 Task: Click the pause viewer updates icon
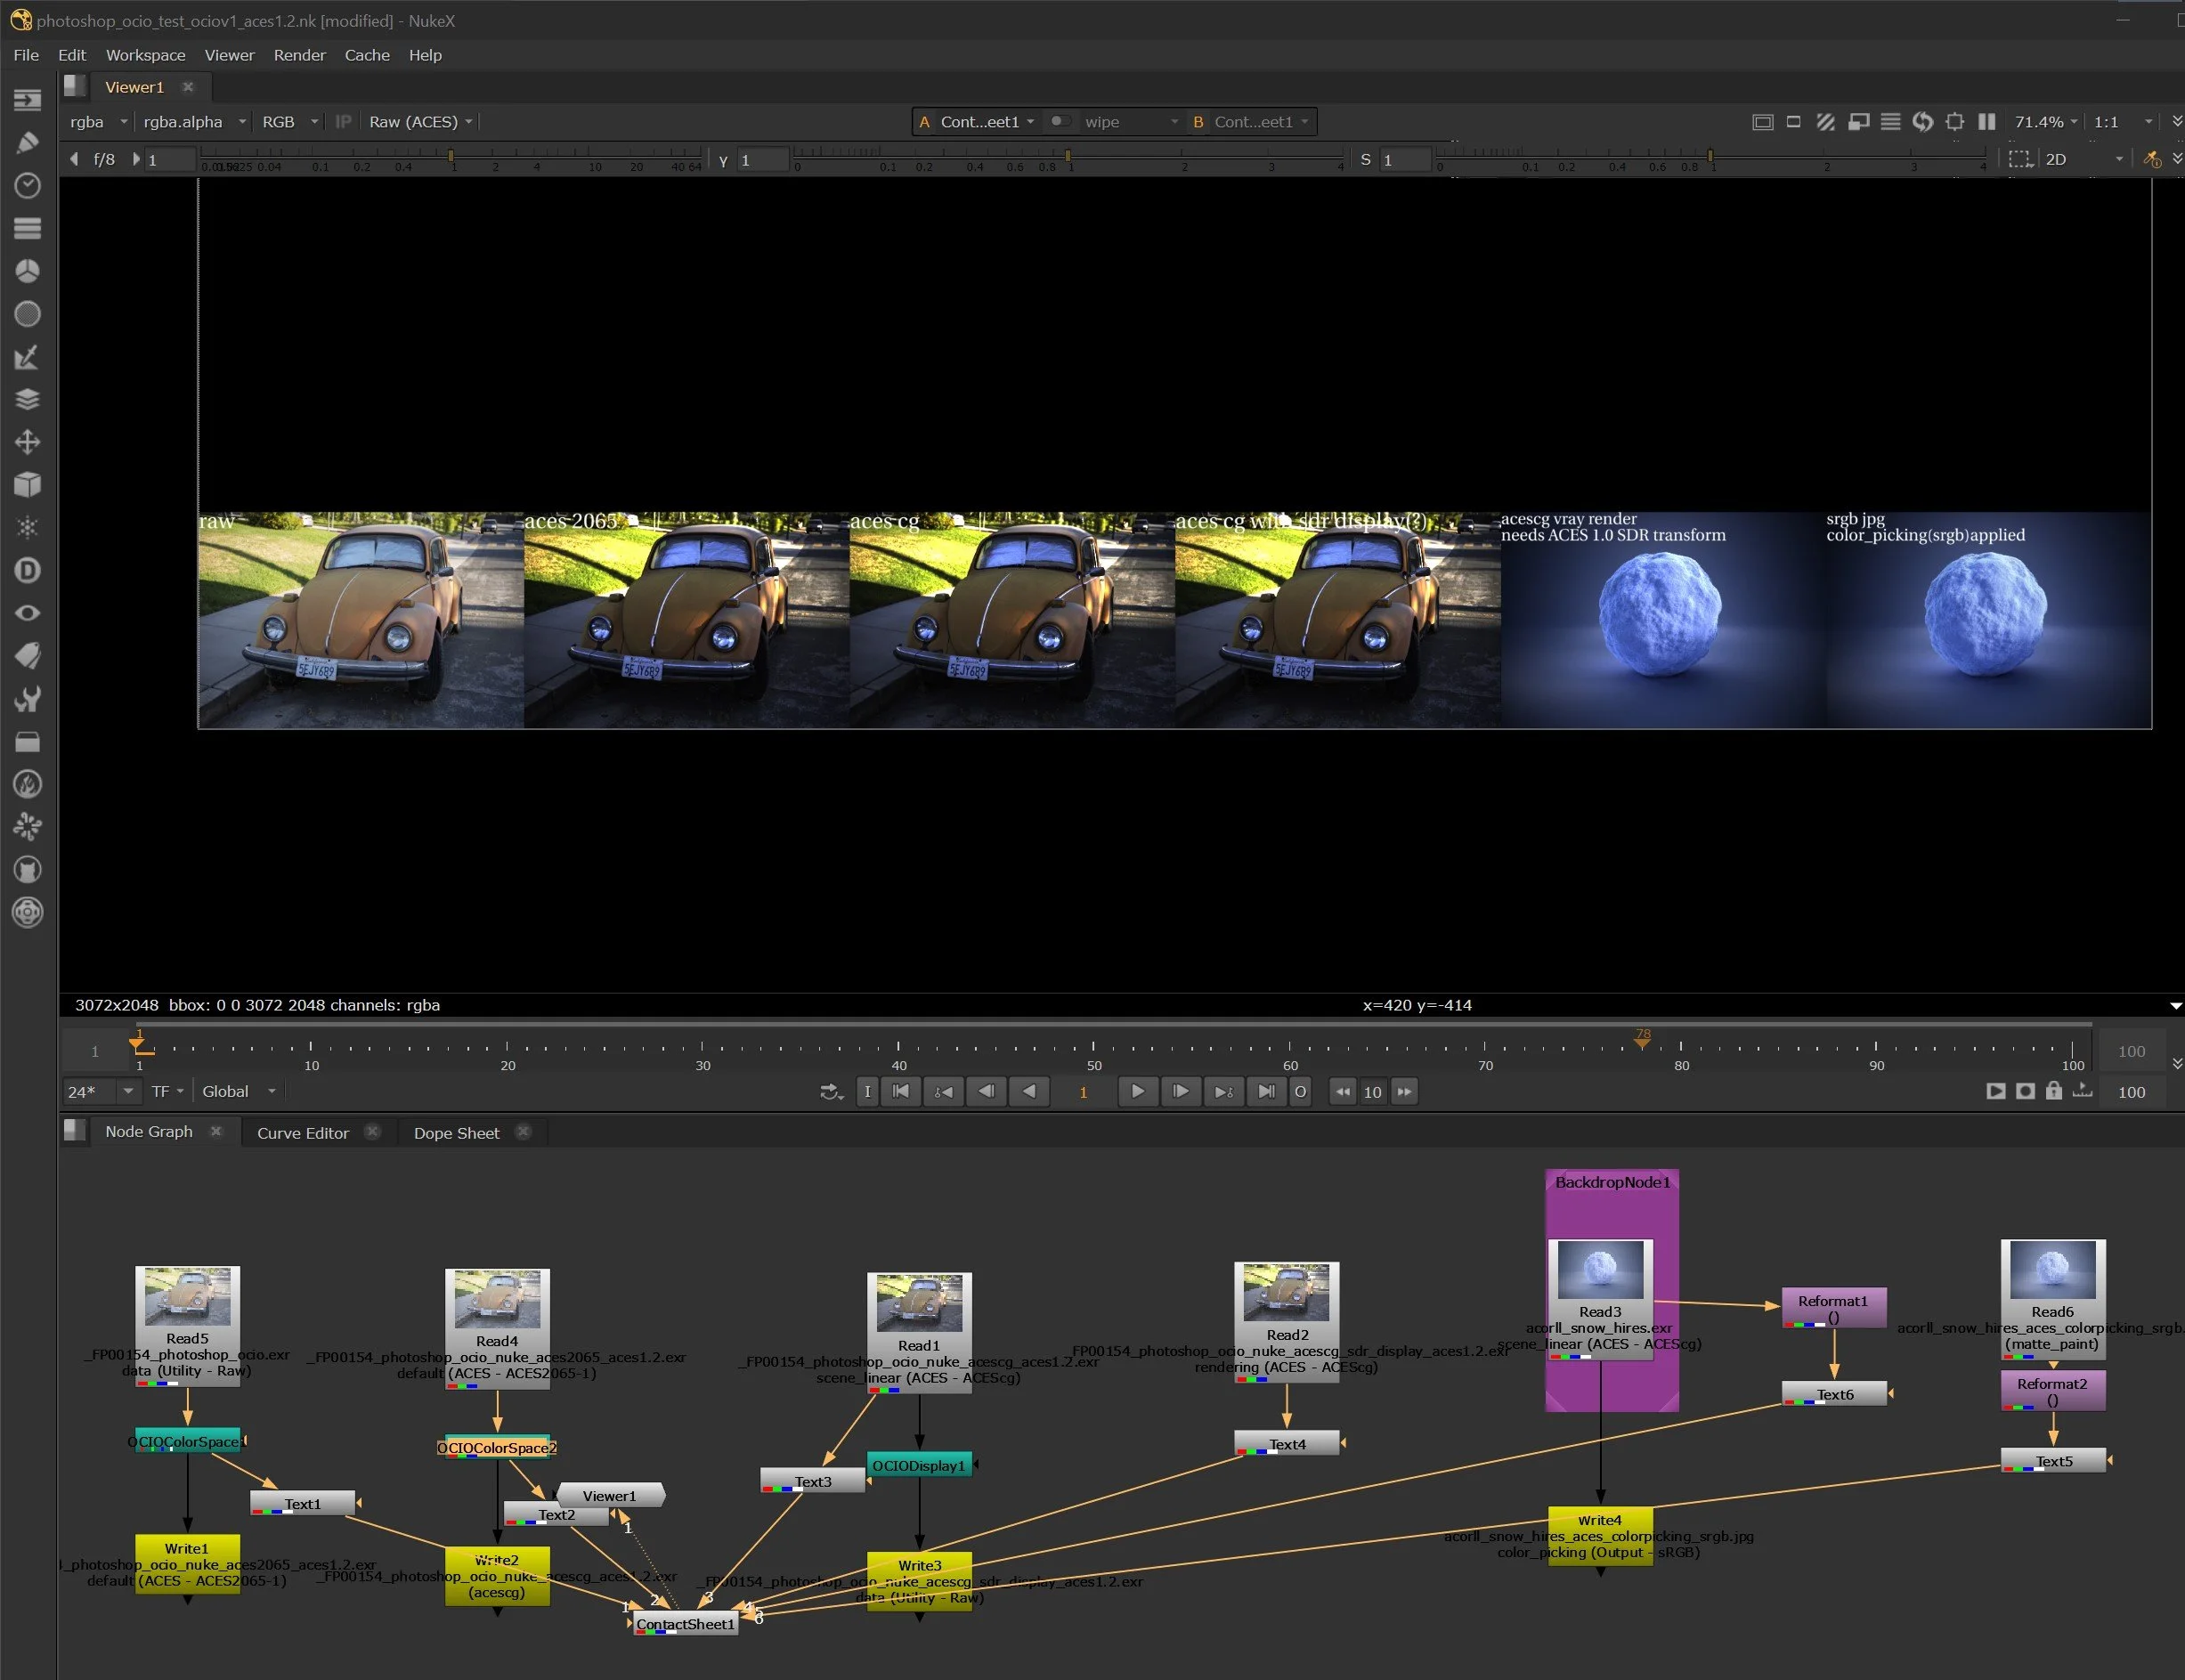[1986, 122]
